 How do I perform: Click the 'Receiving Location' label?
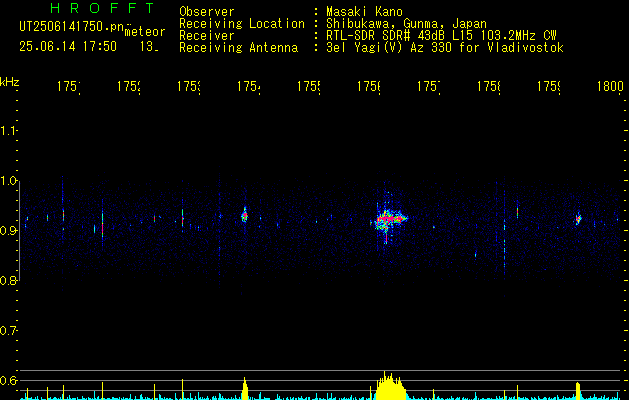coord(242,24)
